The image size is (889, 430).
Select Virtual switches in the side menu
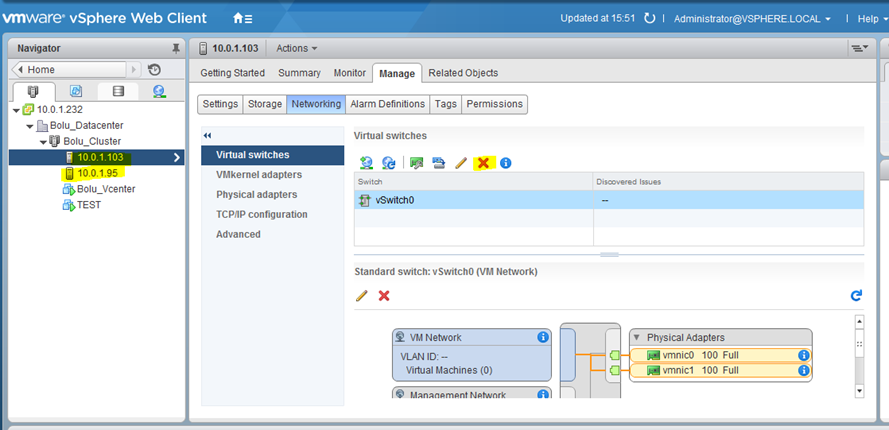pos(273,155)
